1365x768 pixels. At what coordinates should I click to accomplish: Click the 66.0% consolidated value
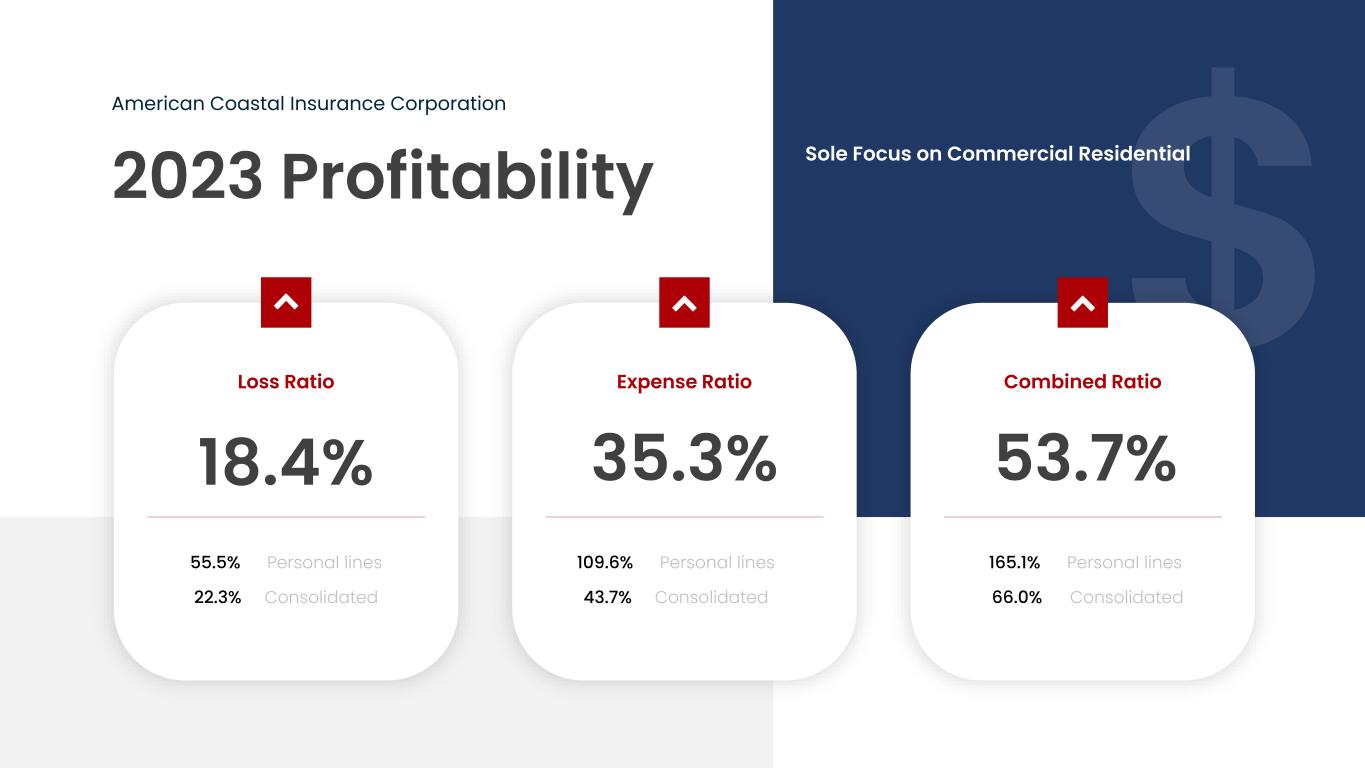coord(1016,598)
